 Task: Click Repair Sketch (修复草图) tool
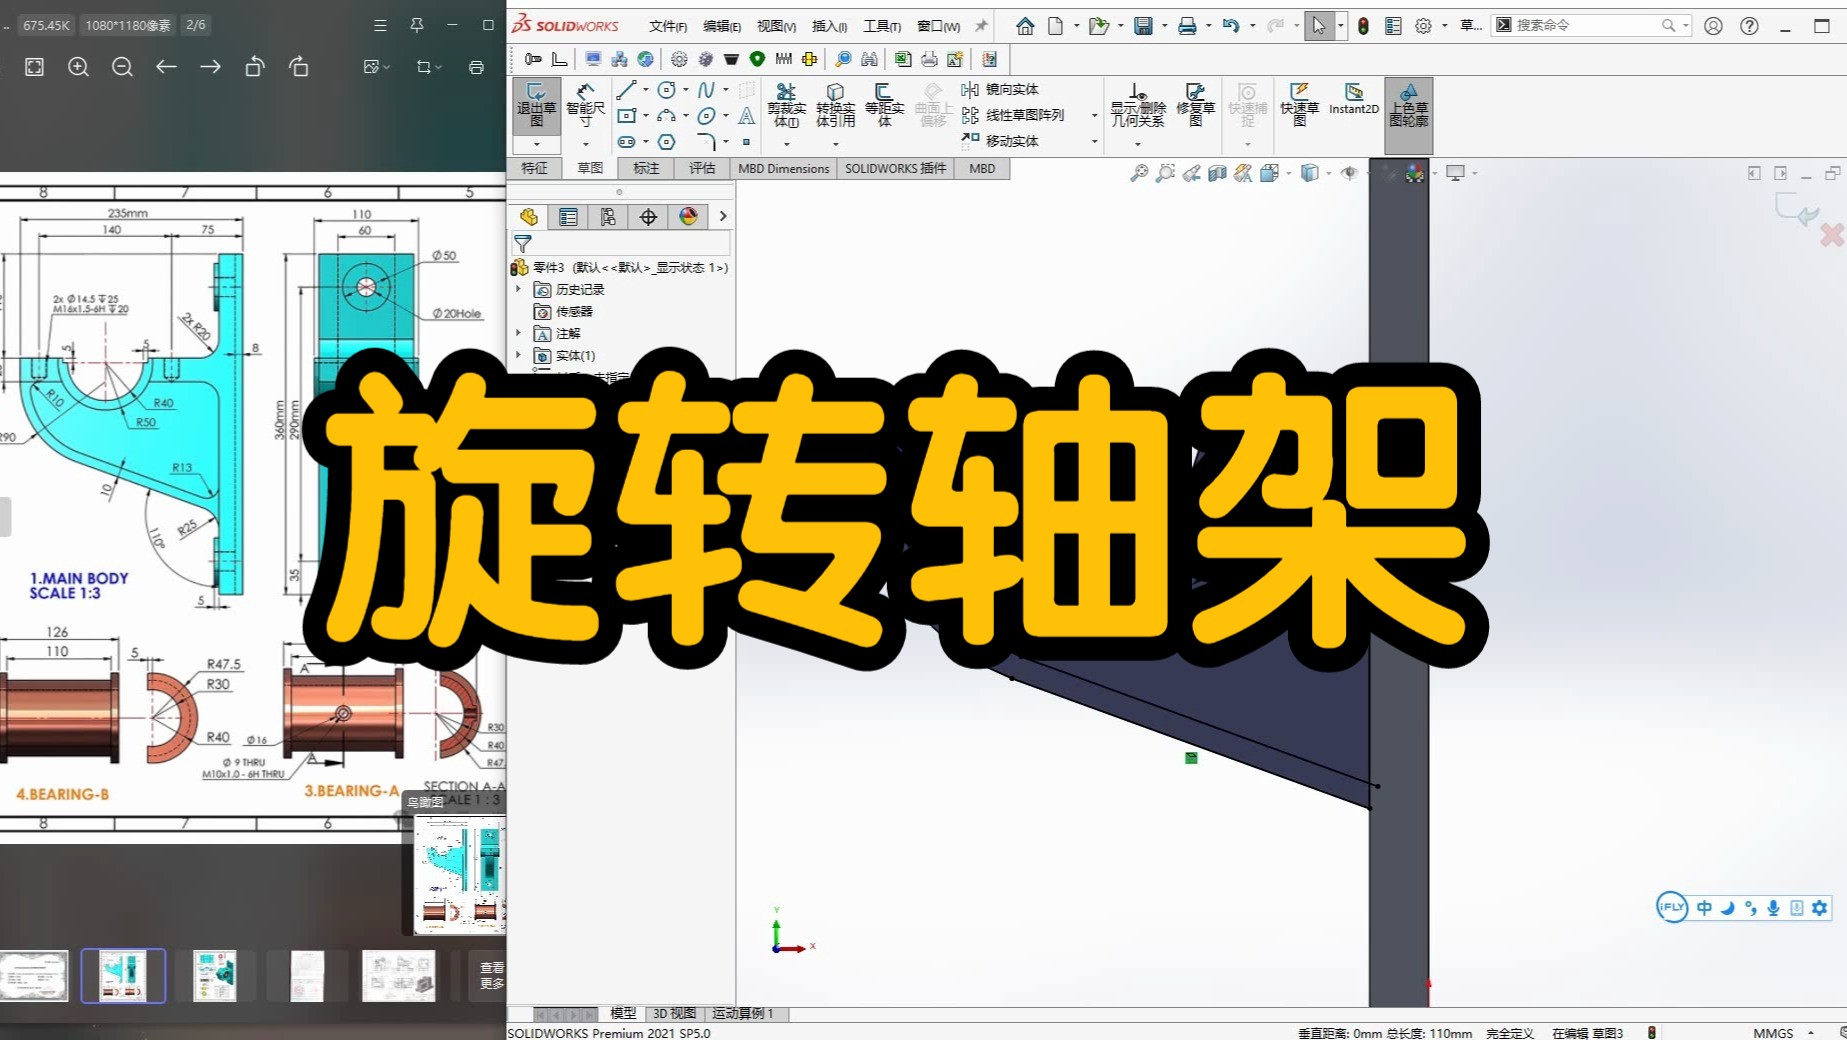tap(1195, 105)
